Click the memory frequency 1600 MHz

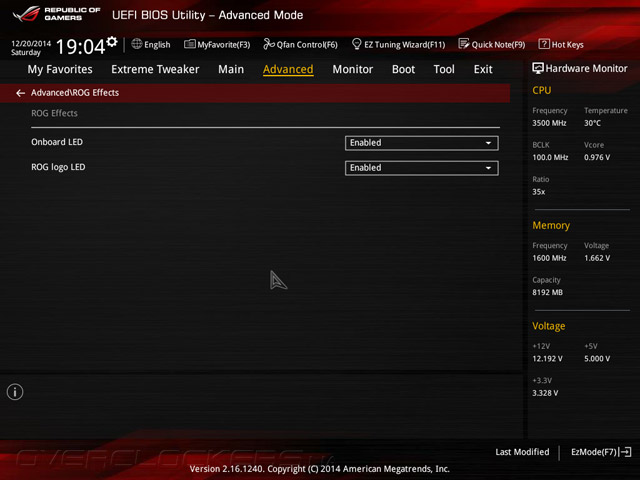point(549,258)
